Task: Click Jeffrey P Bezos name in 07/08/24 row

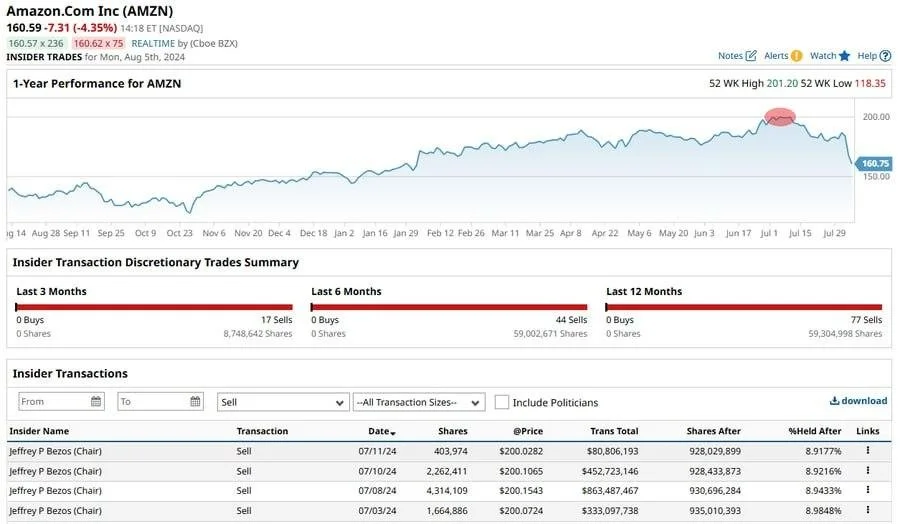Action: tap(55, 491)
